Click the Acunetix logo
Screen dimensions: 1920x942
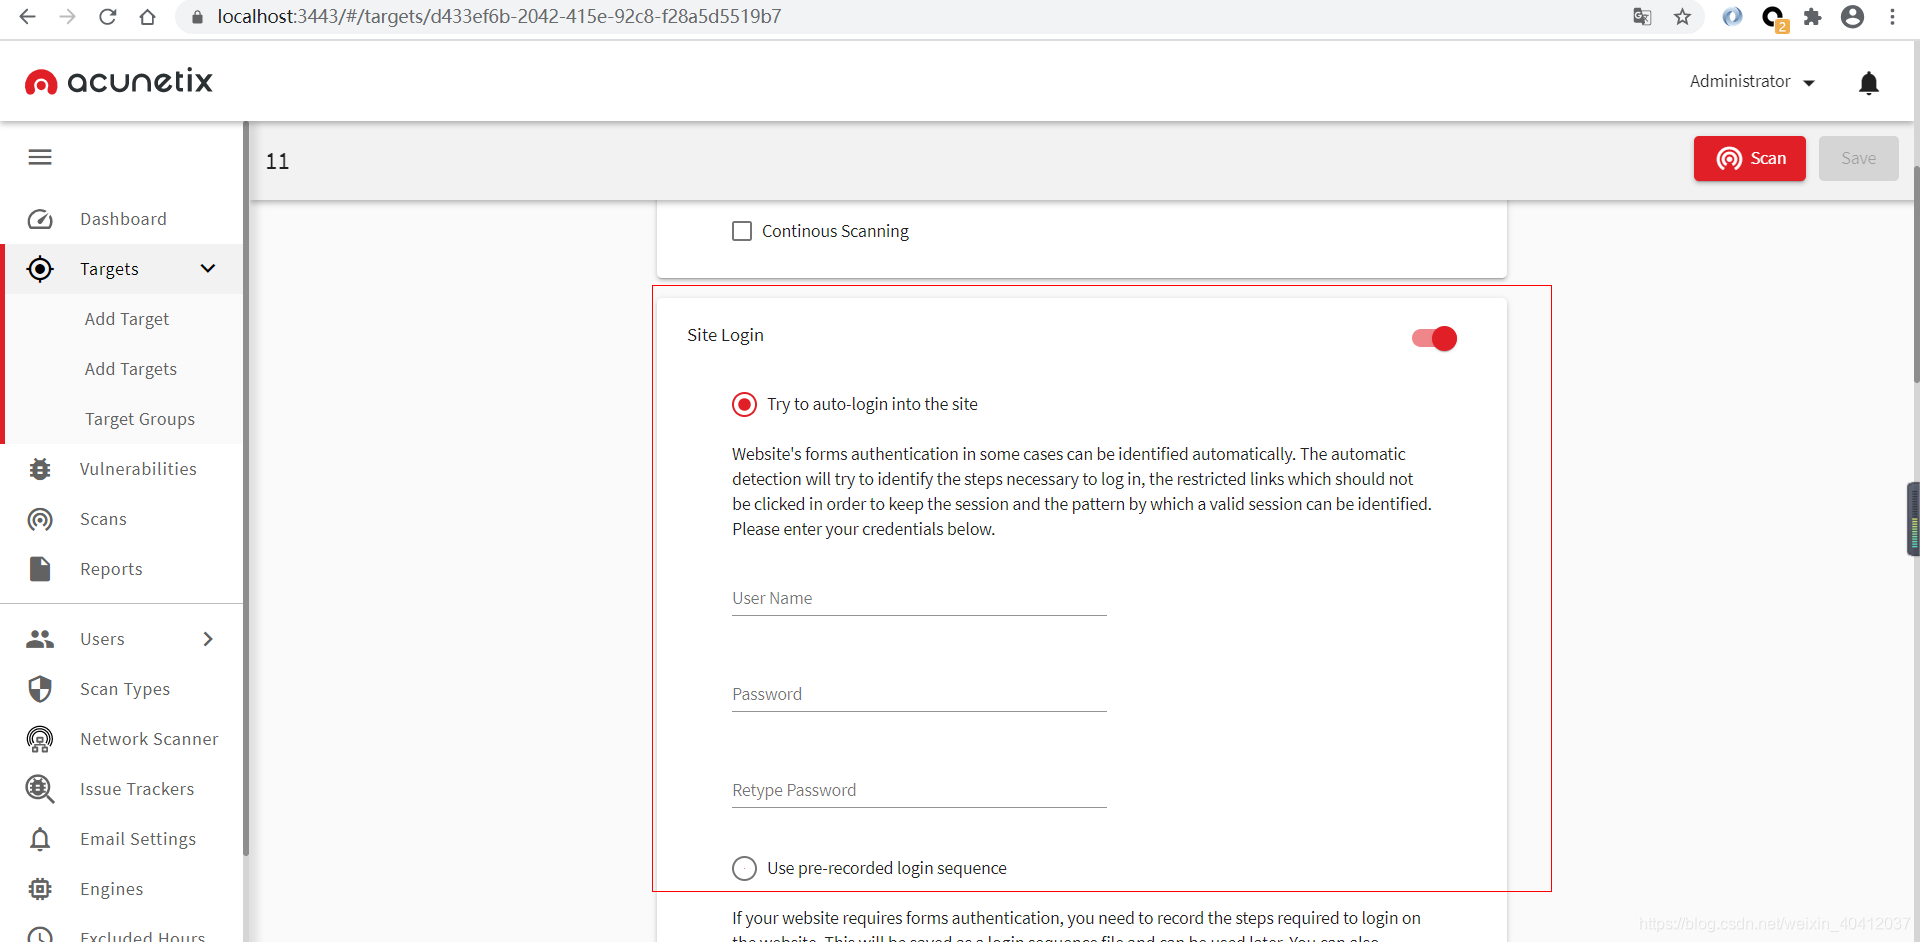117,81
